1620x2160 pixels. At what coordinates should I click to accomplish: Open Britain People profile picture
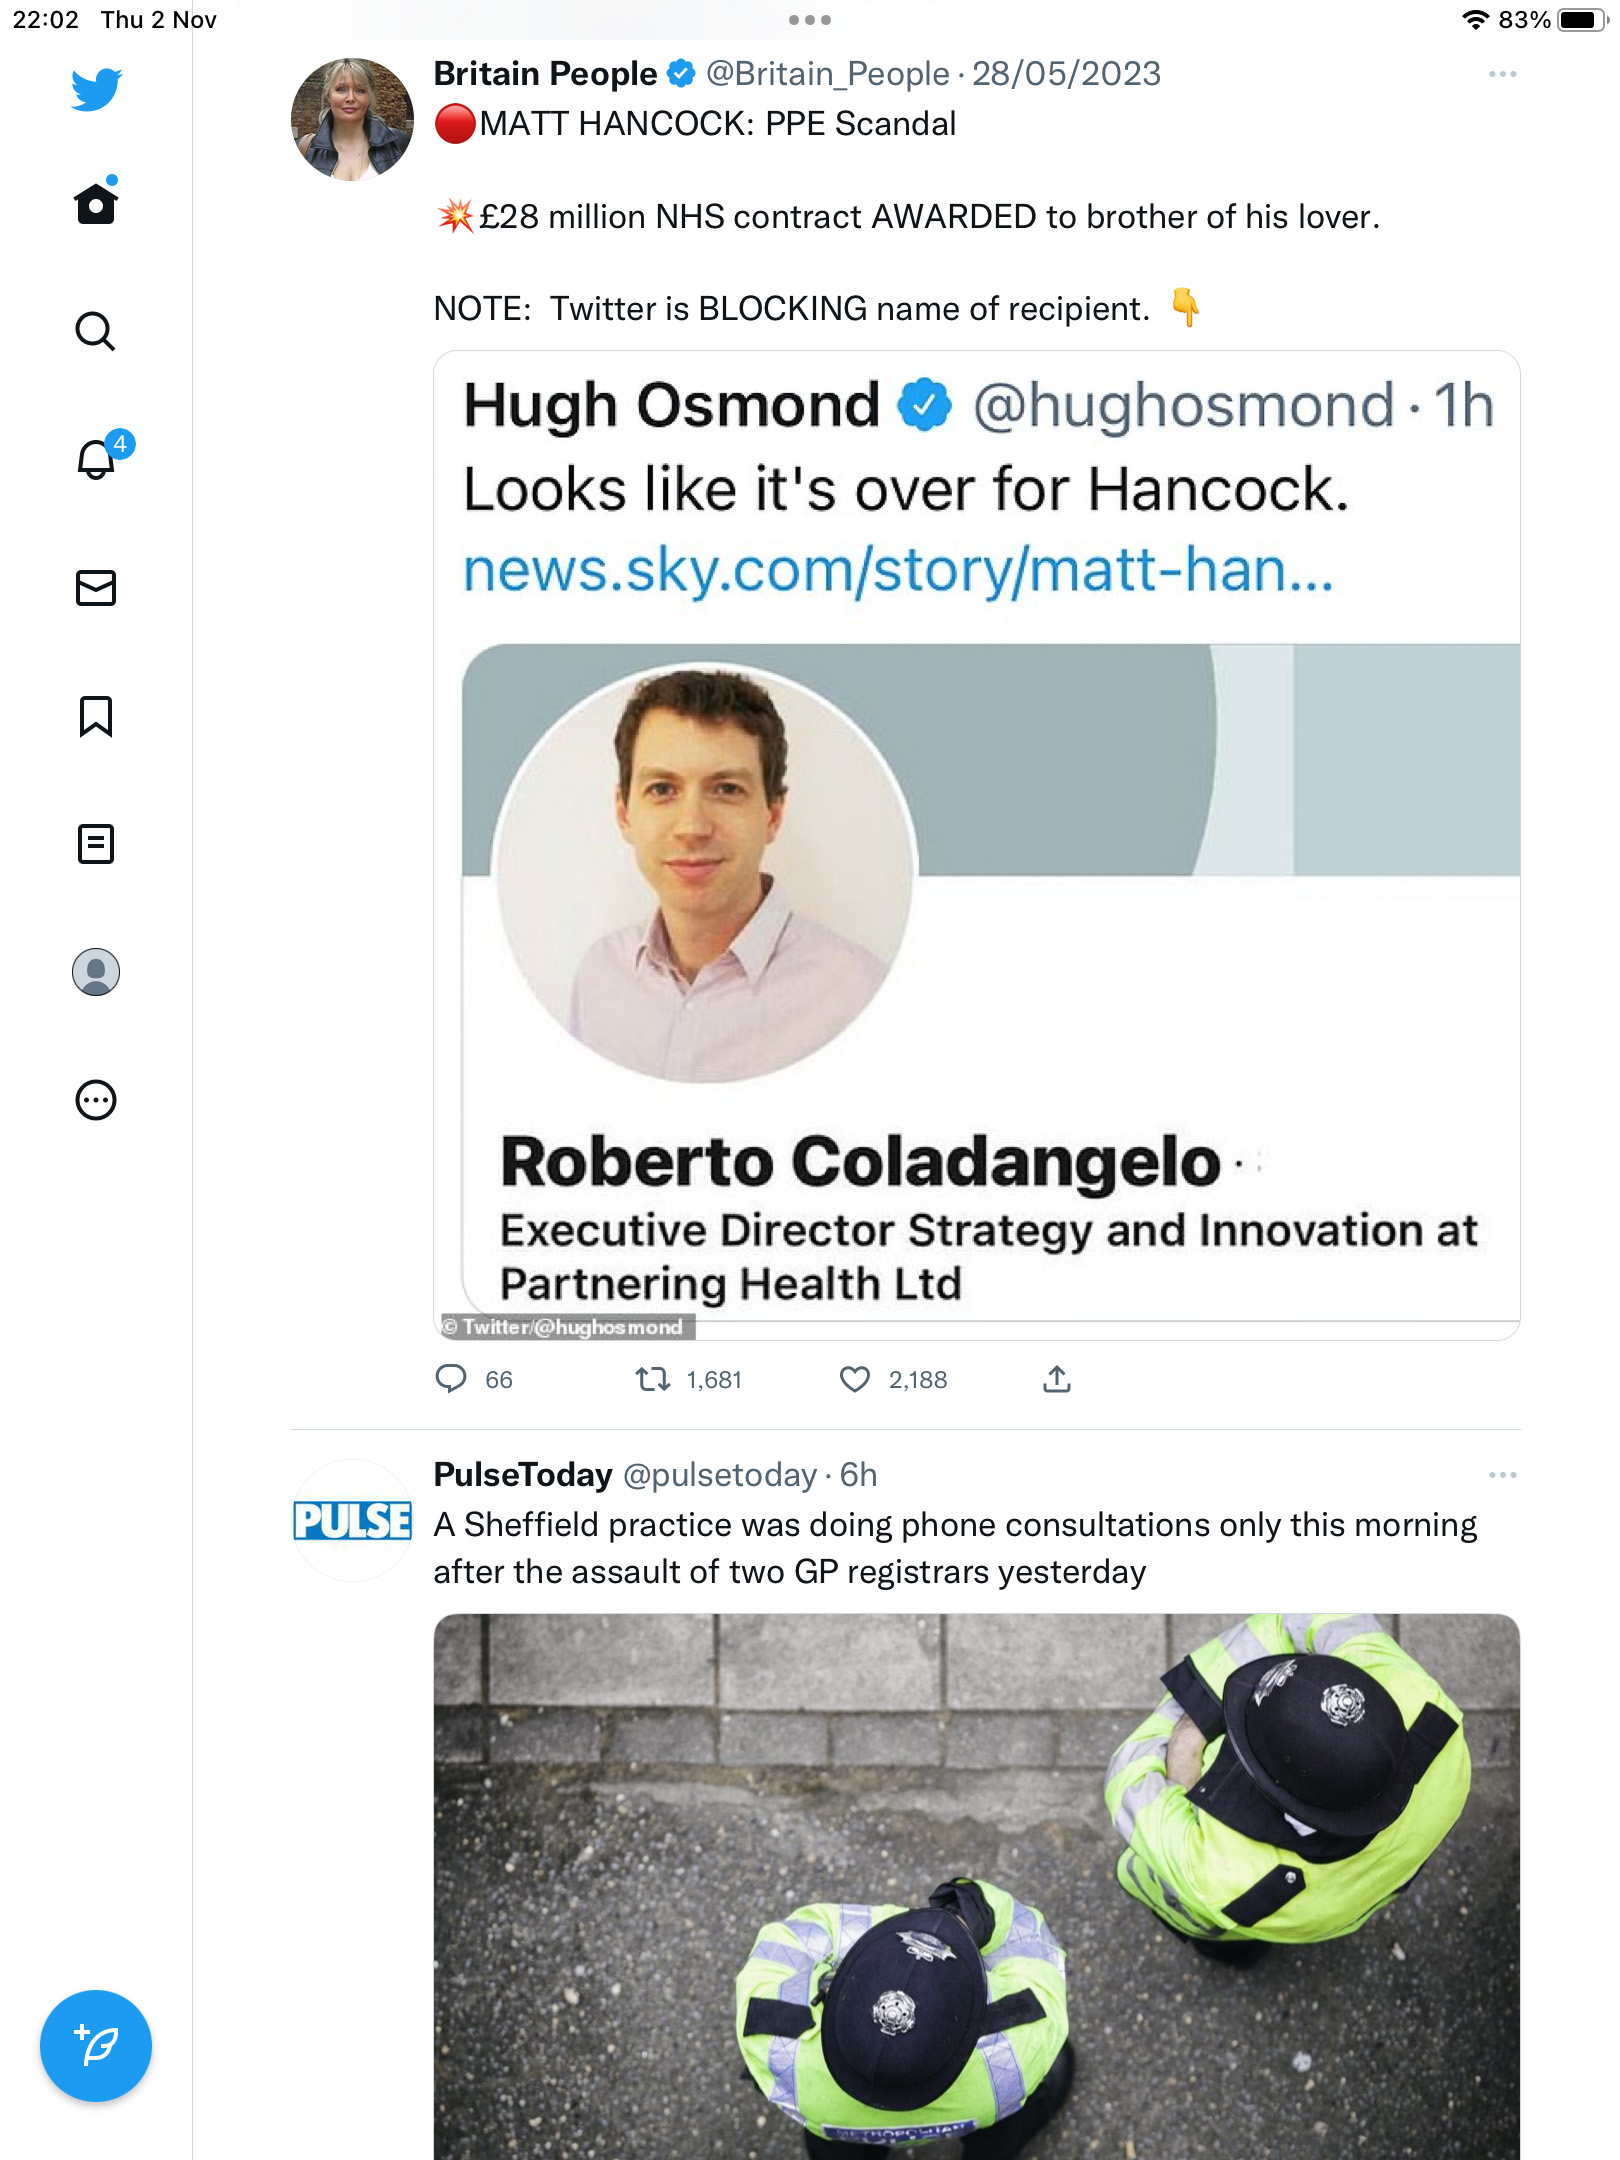click(x=352, y=119)
